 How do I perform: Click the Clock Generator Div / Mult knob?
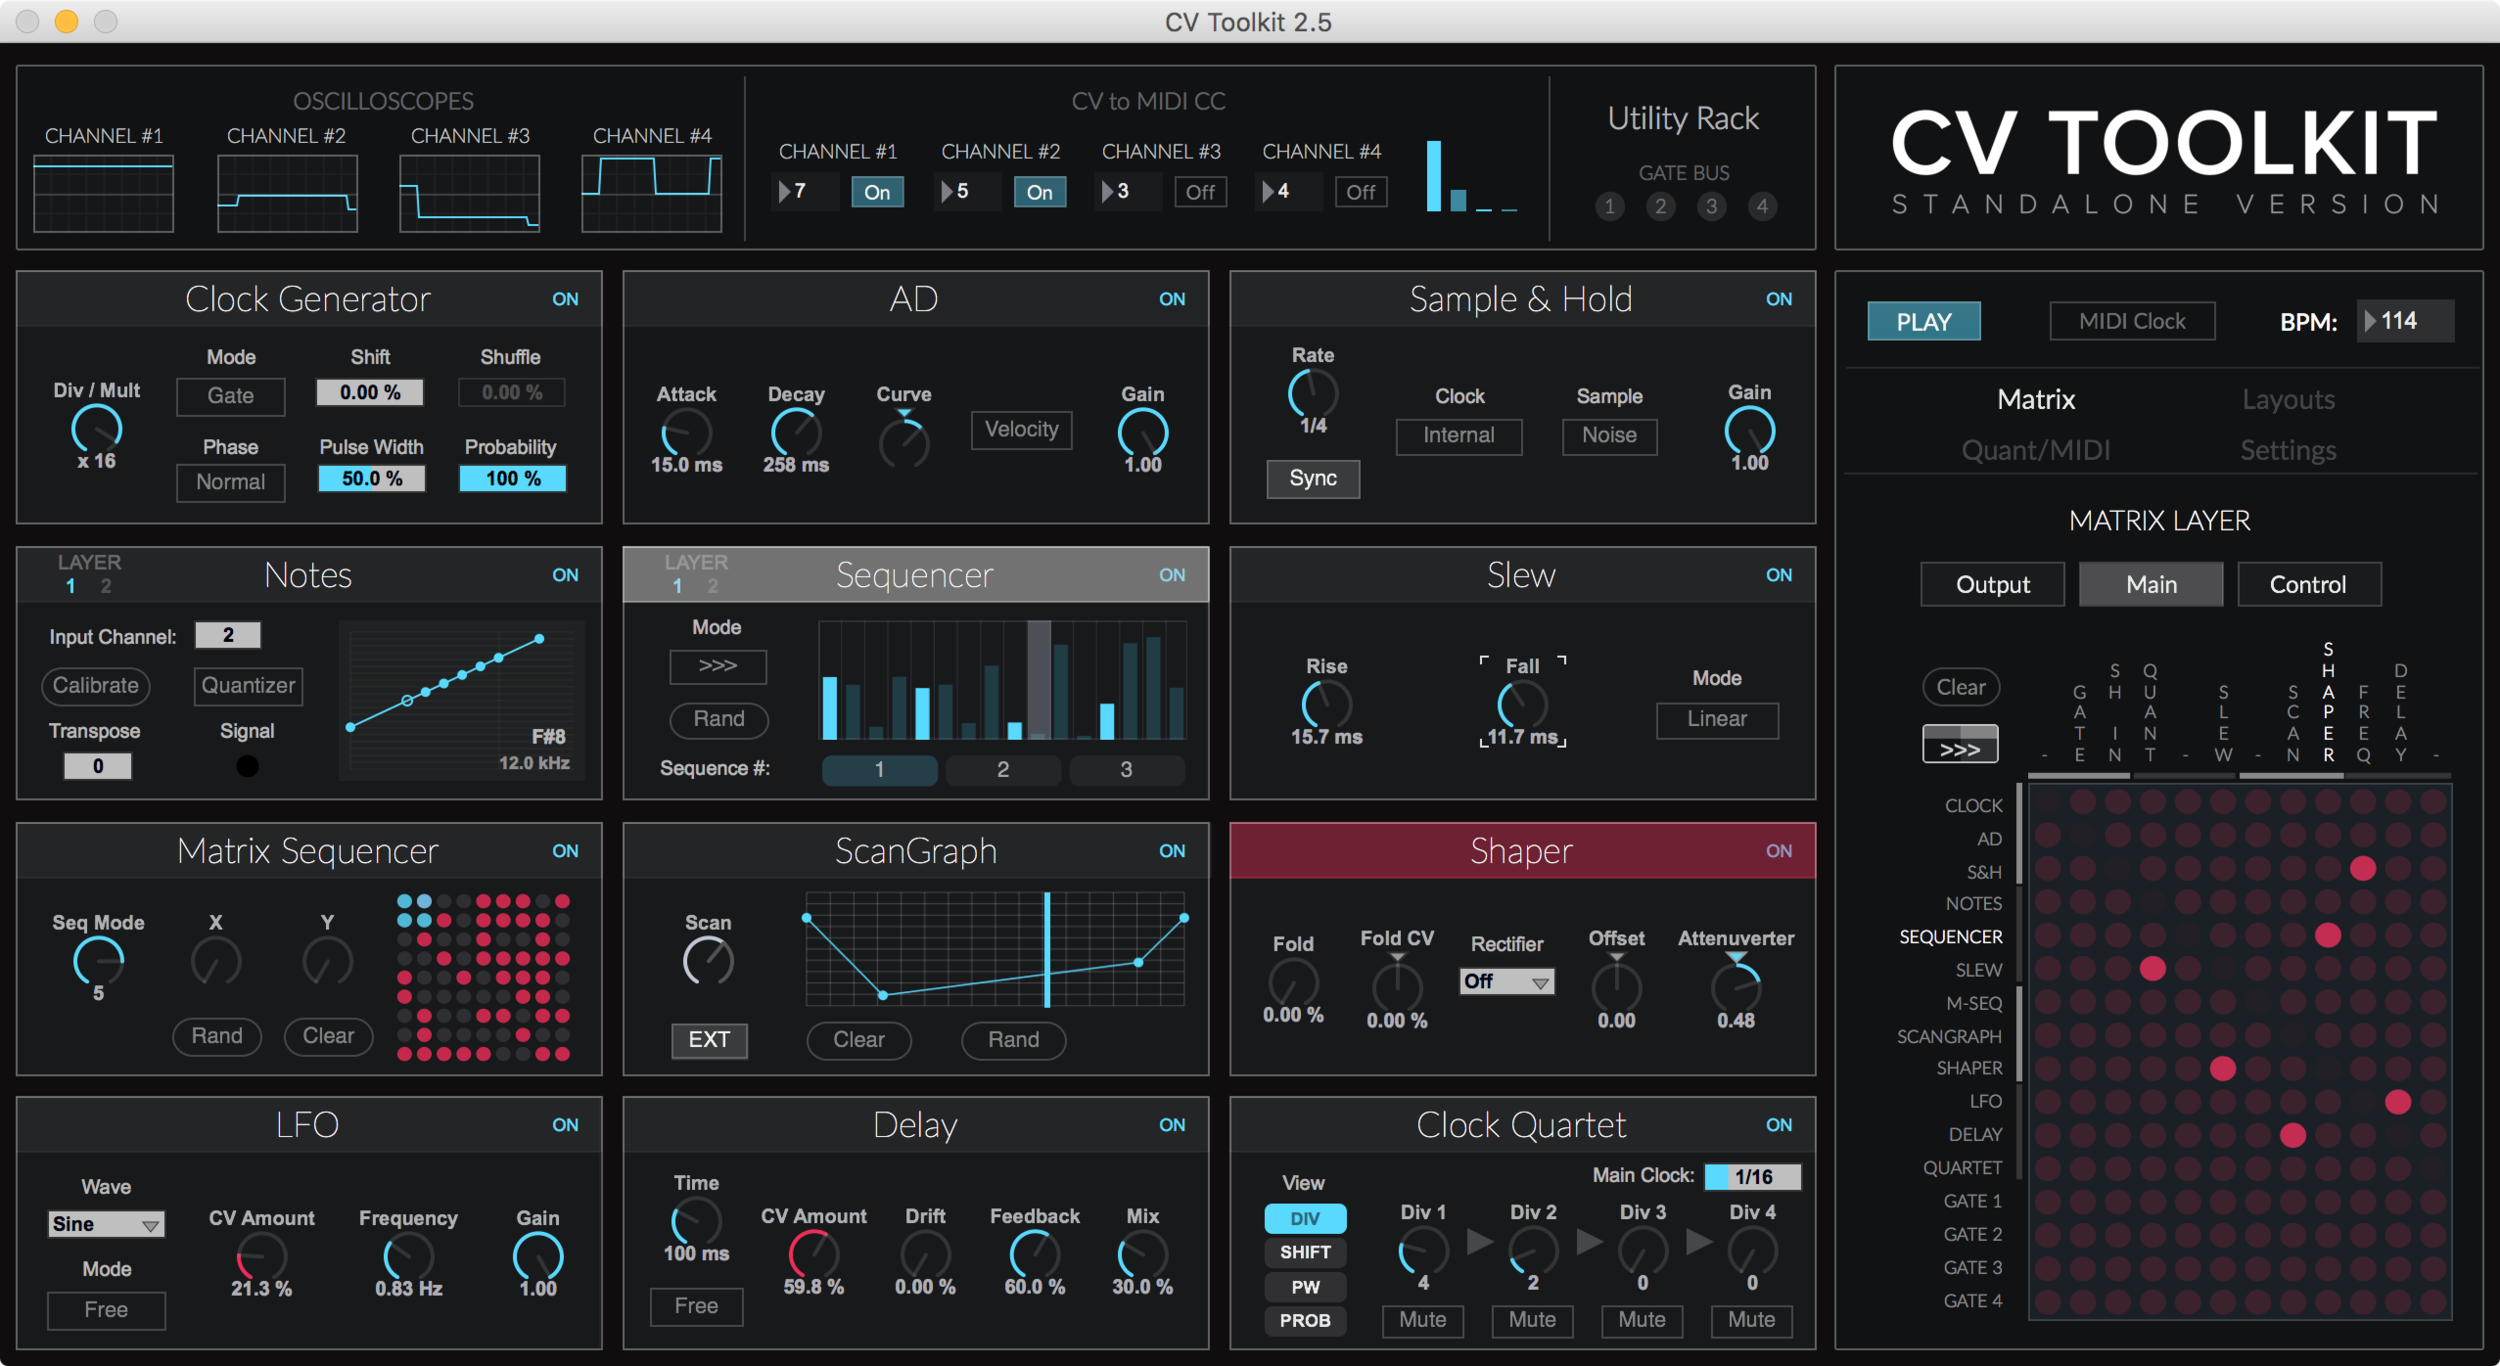[x=97, y=430]
